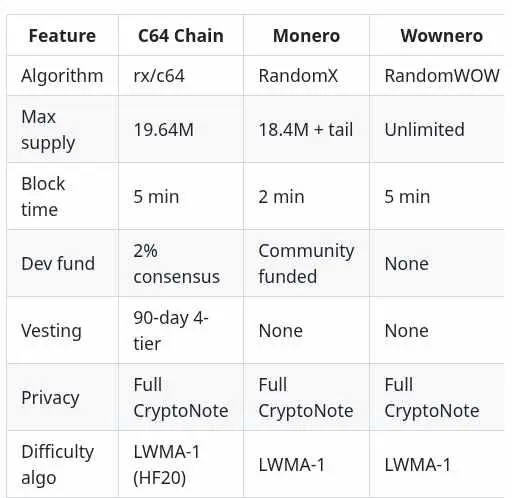512x498 pixels.
Task: Select the 2% consensus dev fund cell
Action: (x=181, y=264)
